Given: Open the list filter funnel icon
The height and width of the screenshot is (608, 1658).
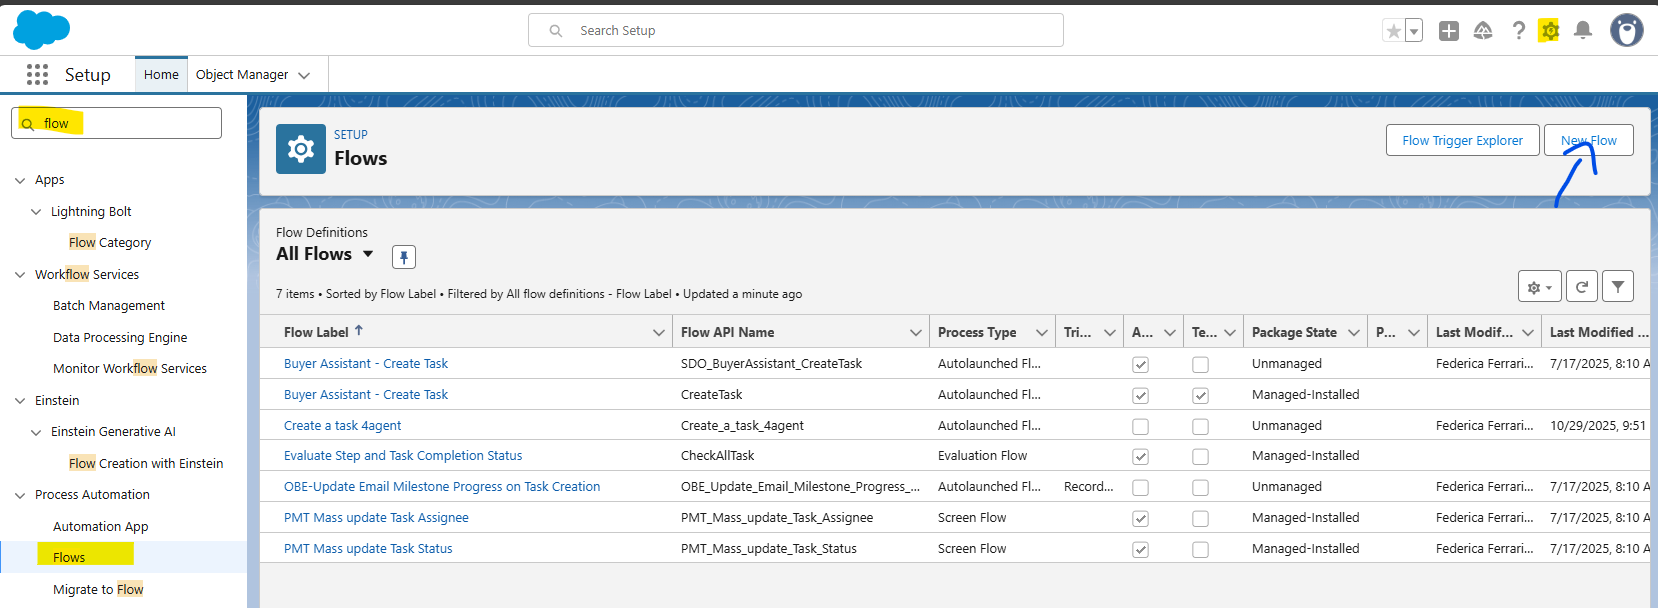Looking at the screenshot, I should 1617,287.
